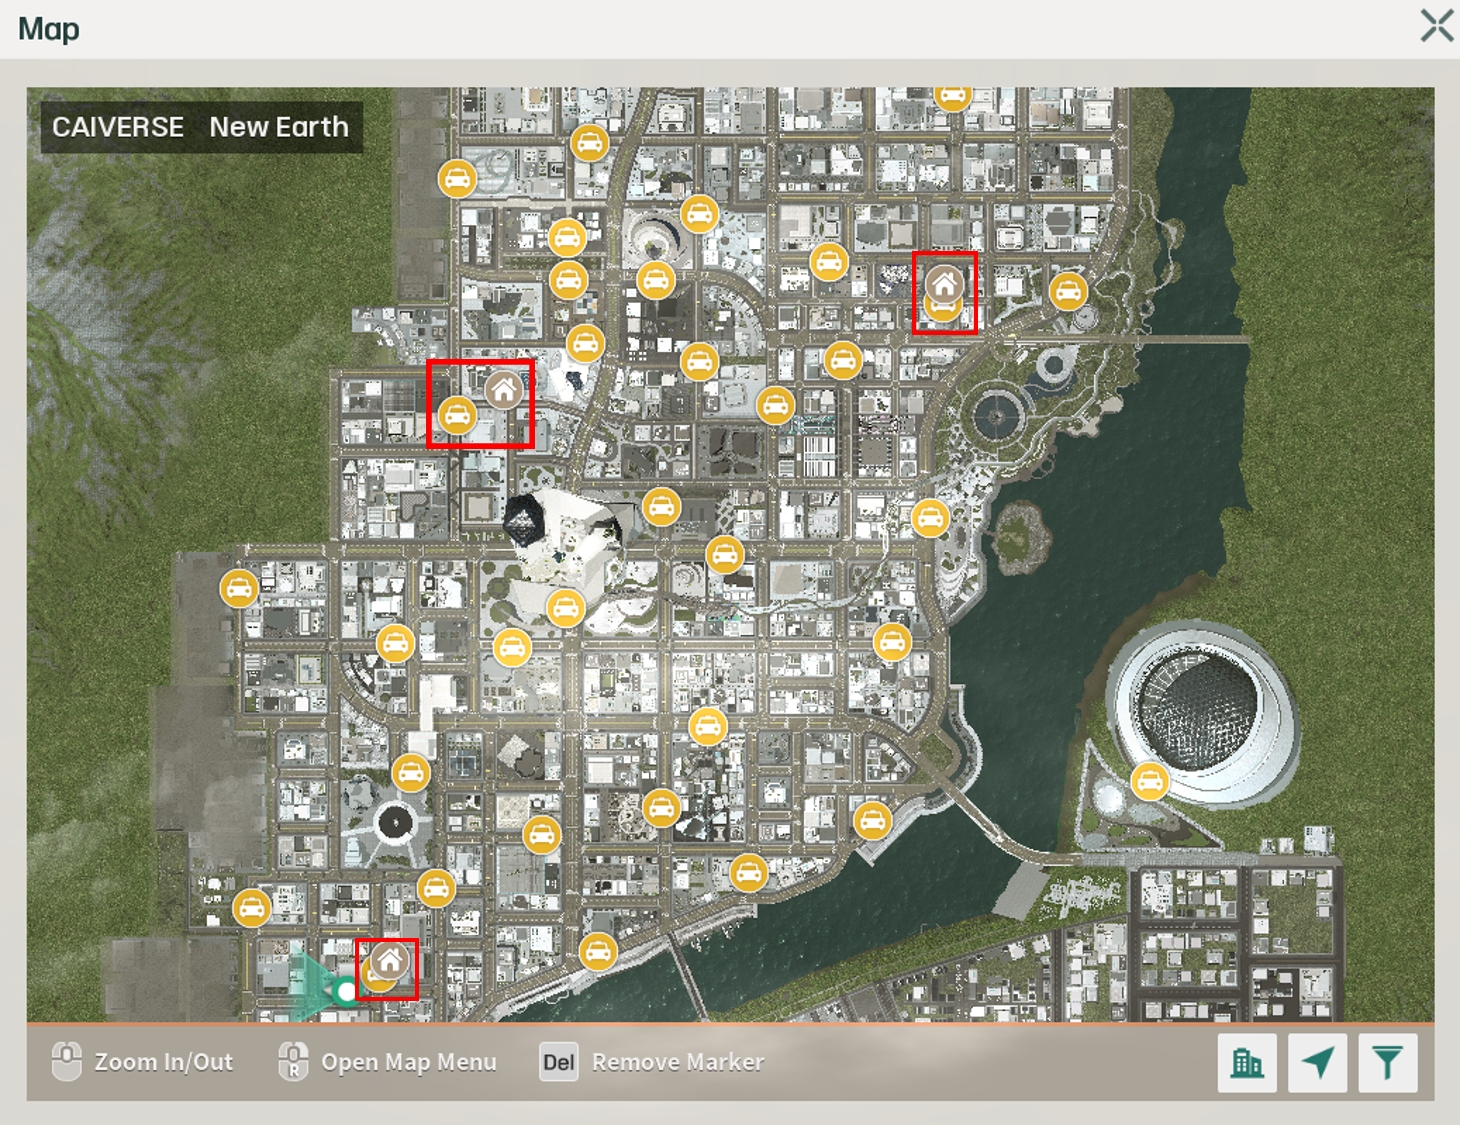Open the map filter funnel
This screenshot has height=1125, width=1460.
pos(1387,1062)
